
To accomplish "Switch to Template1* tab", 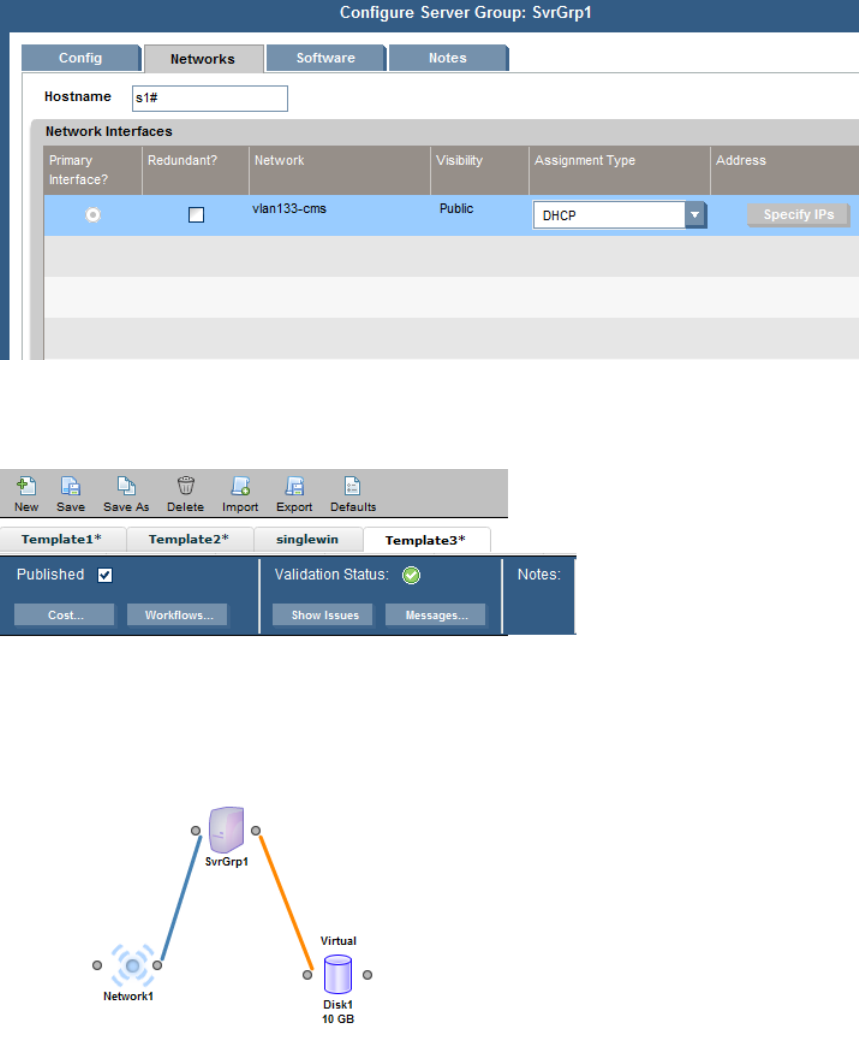I will [62, 539].
